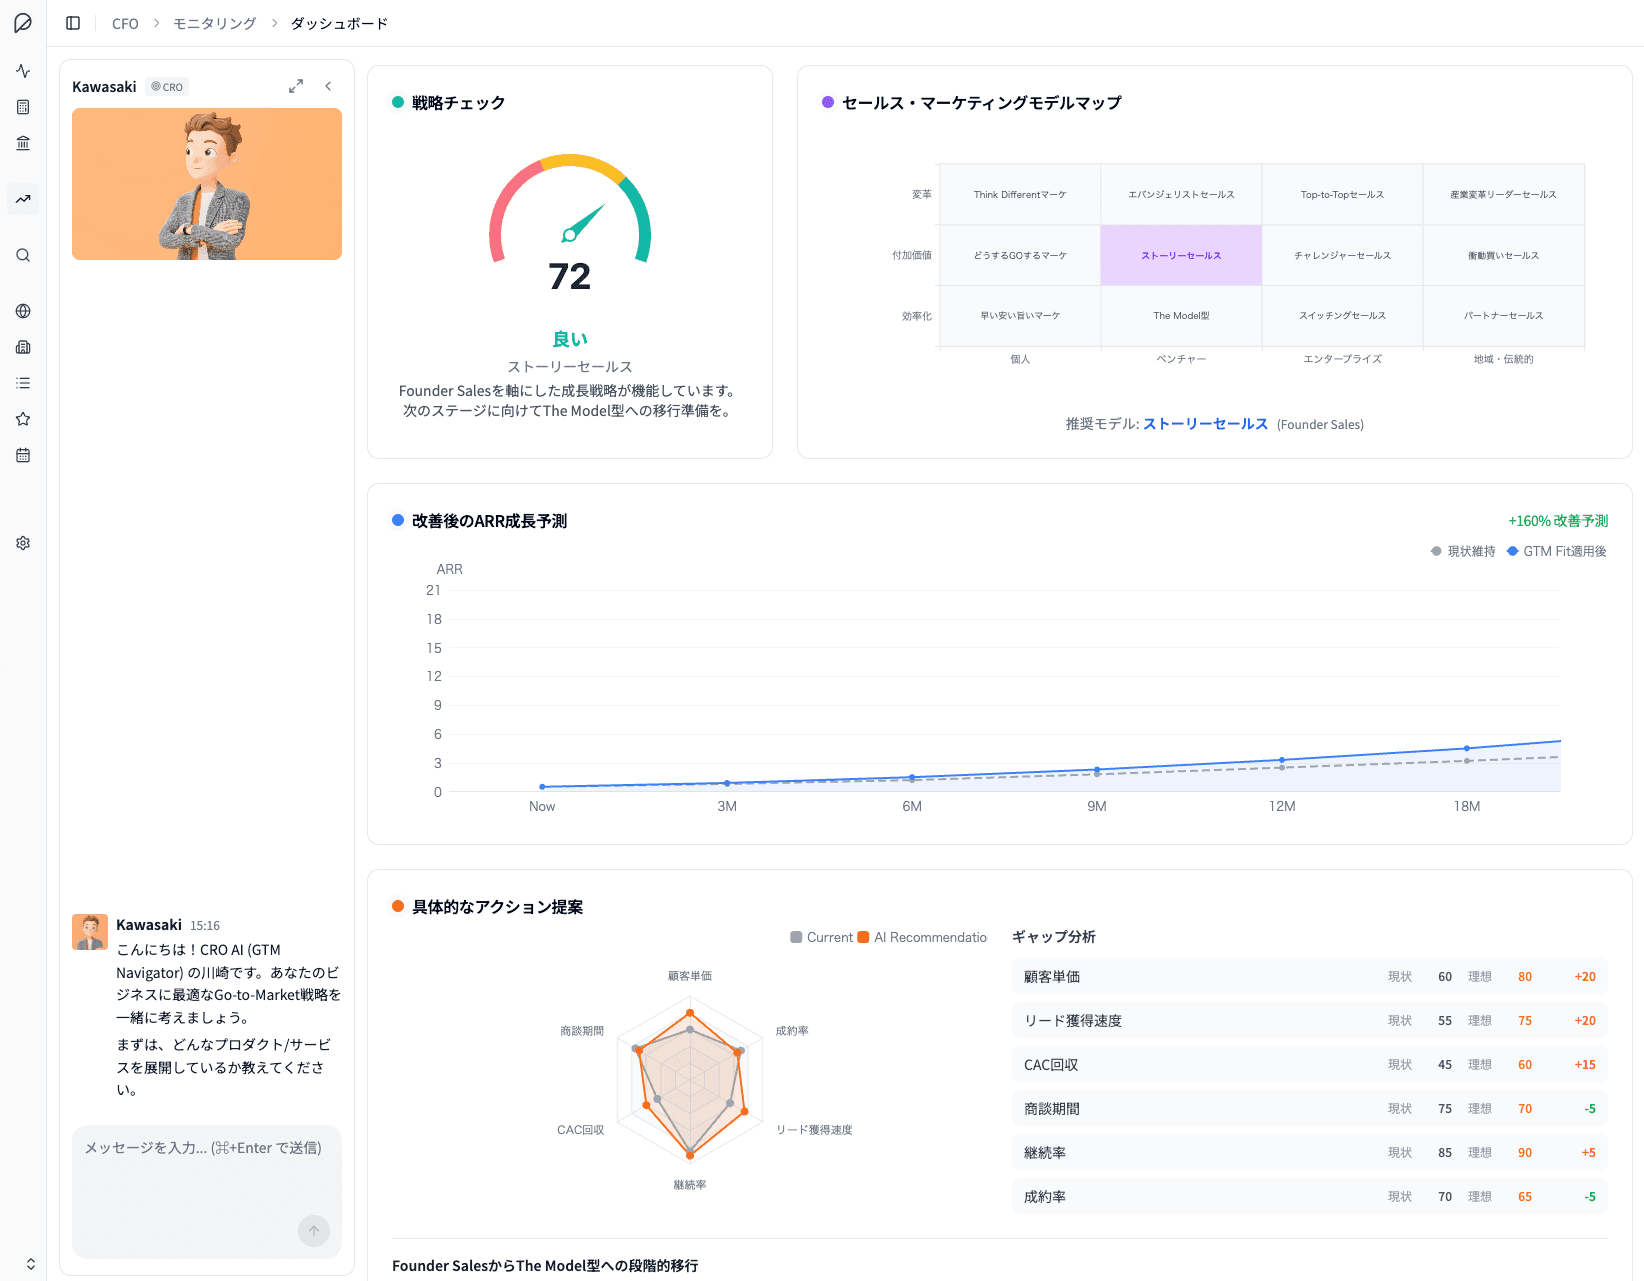This screenshot has height=1281, width=1644.
Task: Select the trending chart icon in sidebar
Action: coord(22,199)
